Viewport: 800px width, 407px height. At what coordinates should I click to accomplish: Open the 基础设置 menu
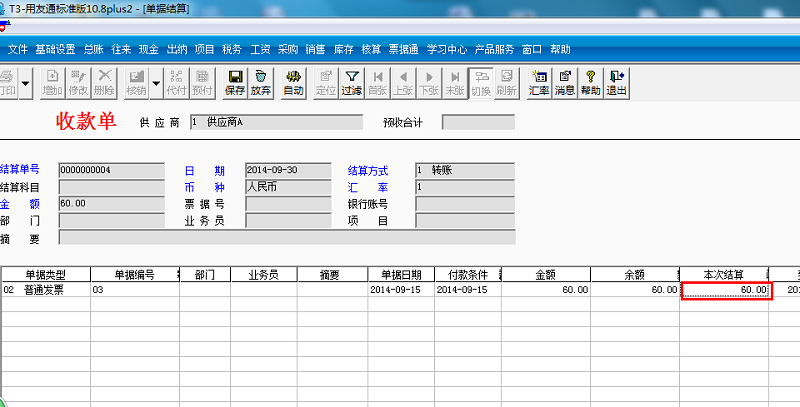(x=55, y=49)
